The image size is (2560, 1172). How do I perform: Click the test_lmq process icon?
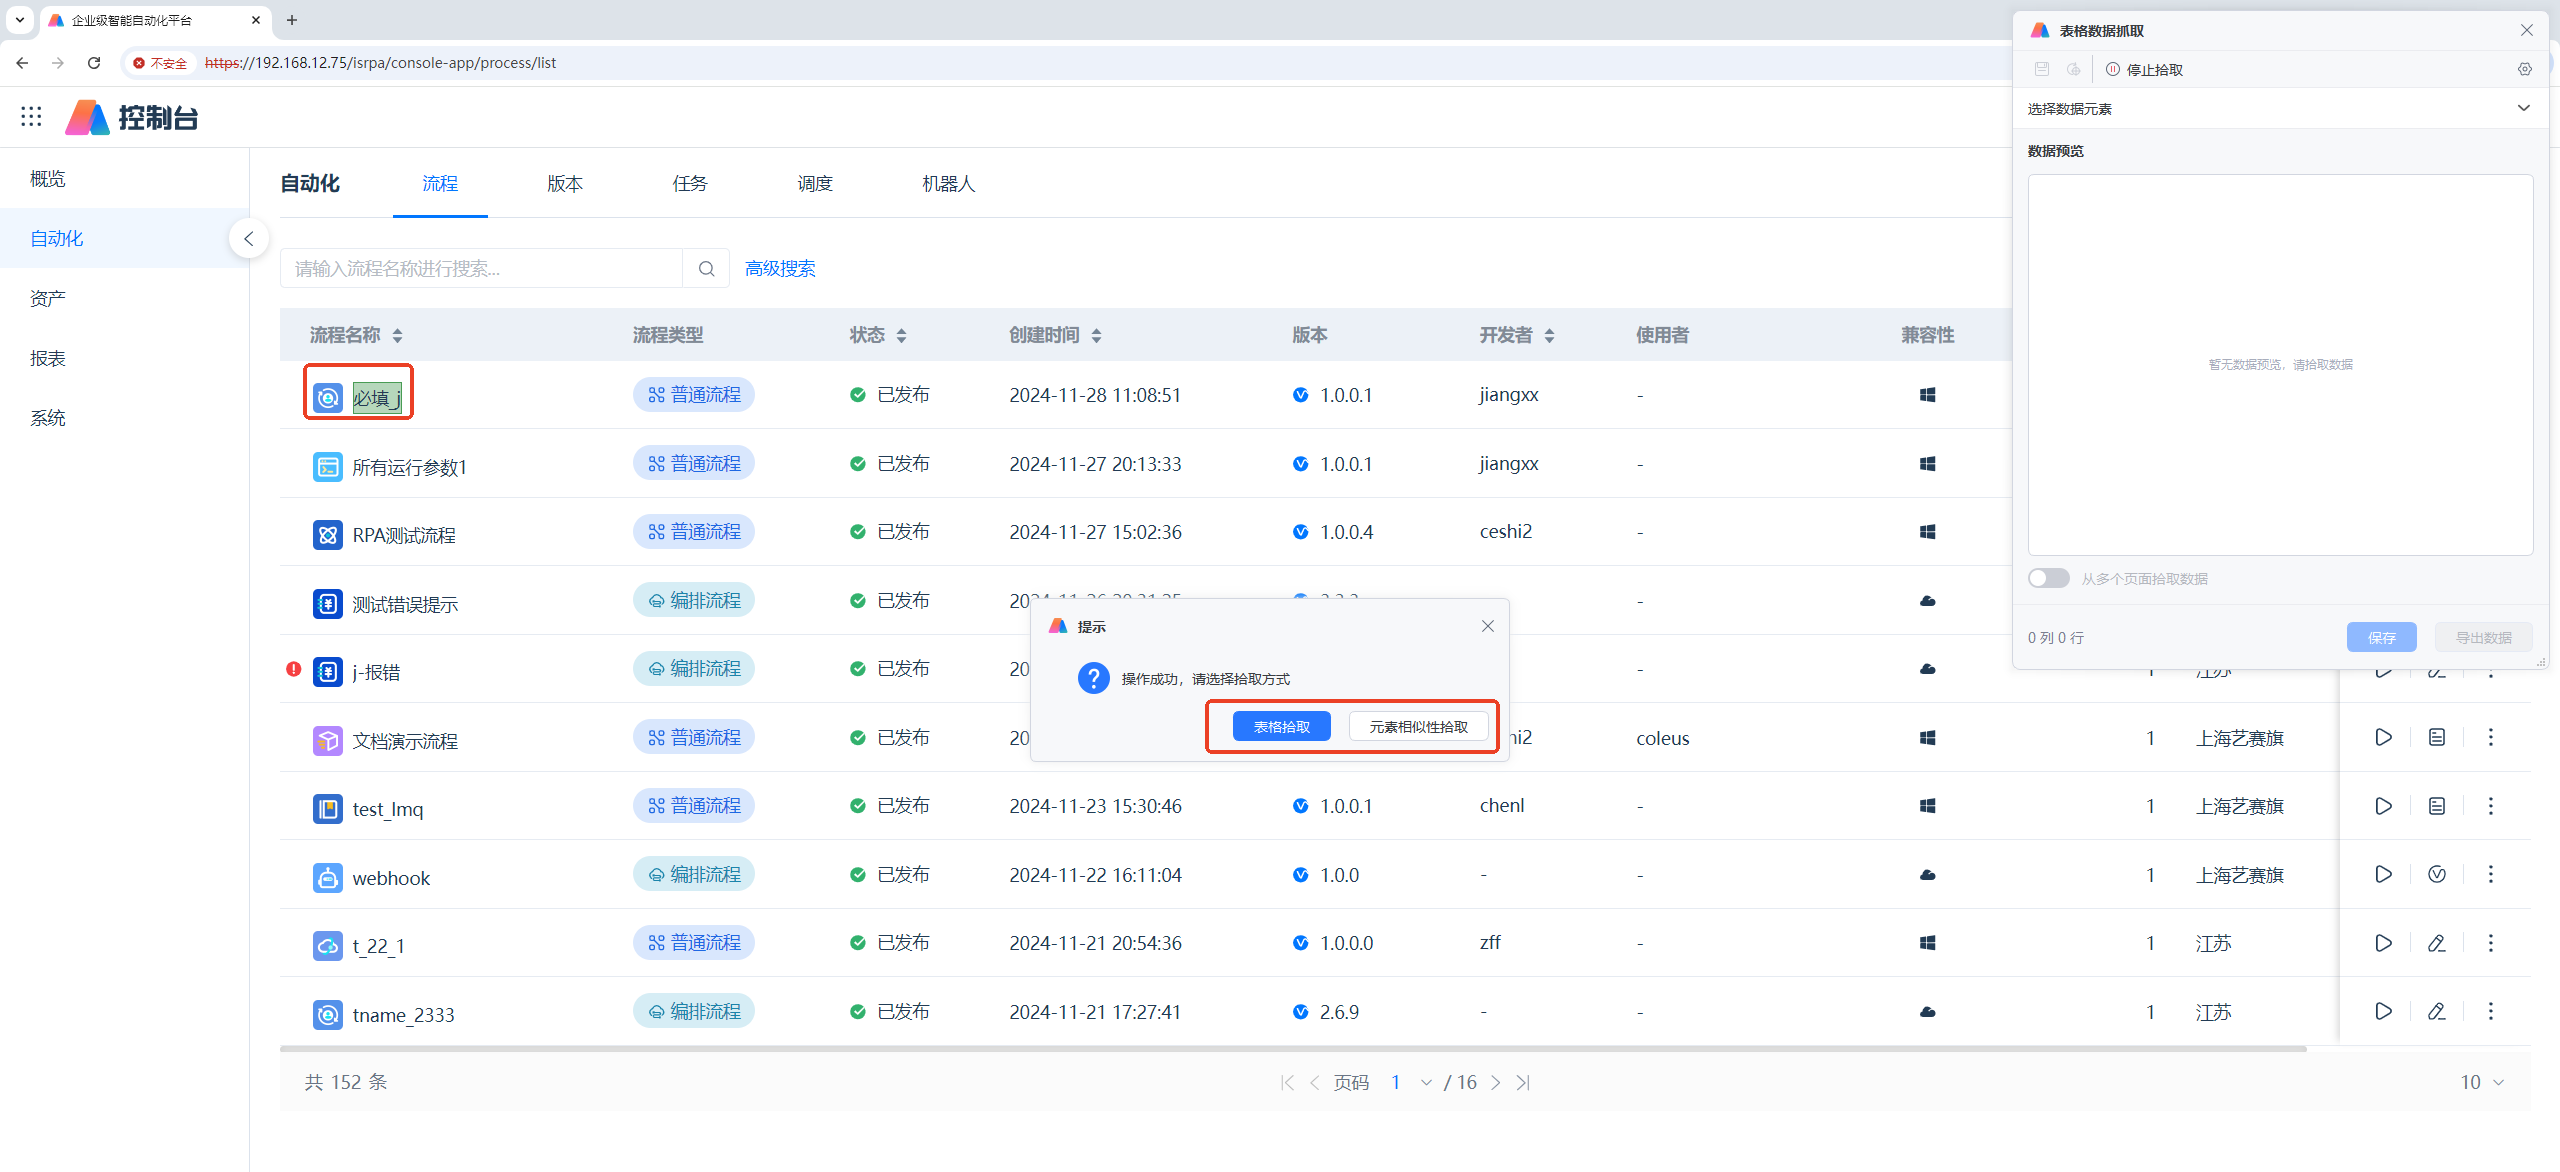point(327,809)
